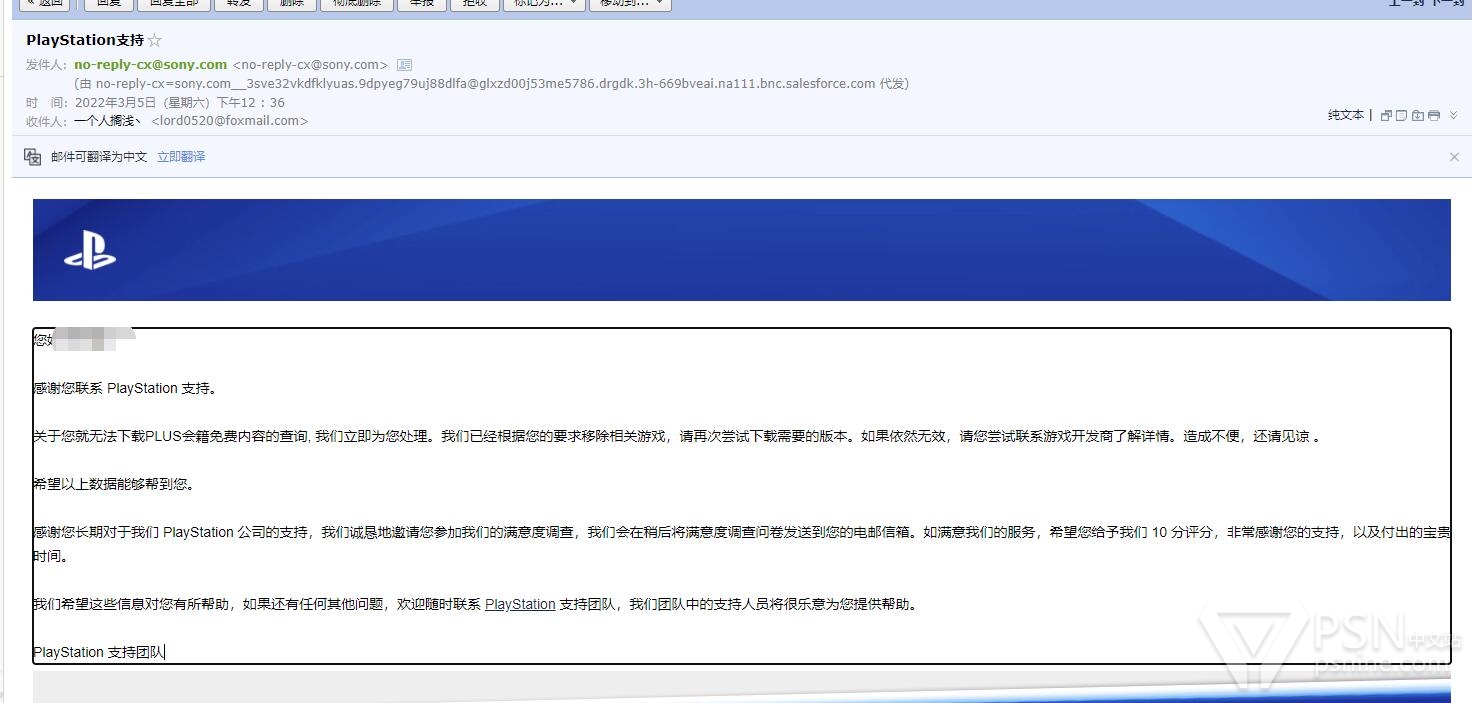
Task: Click the green sender address no-reply-cx@sony.com
Action: (151, 65)
